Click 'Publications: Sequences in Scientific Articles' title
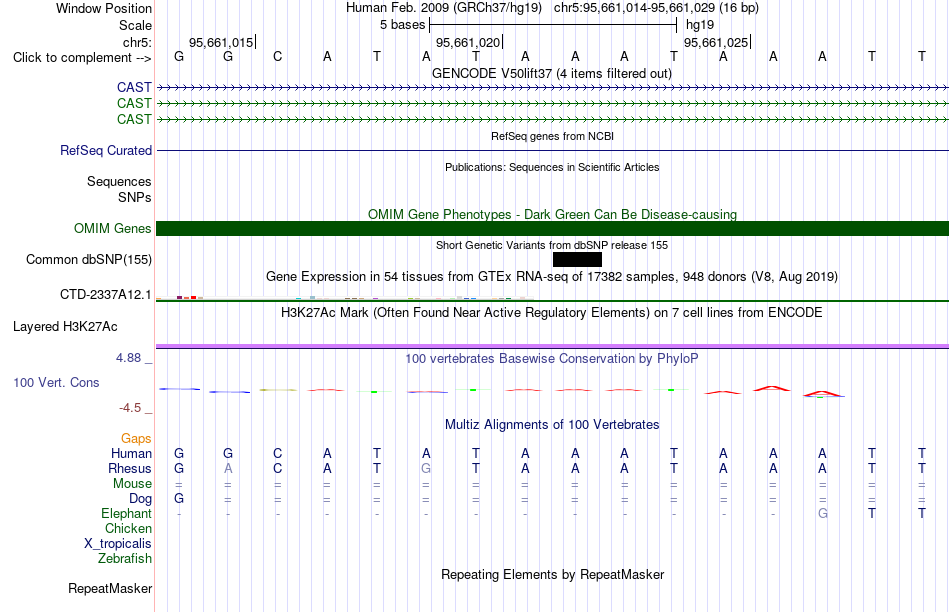The image size is (950, 612). point(552,167)
